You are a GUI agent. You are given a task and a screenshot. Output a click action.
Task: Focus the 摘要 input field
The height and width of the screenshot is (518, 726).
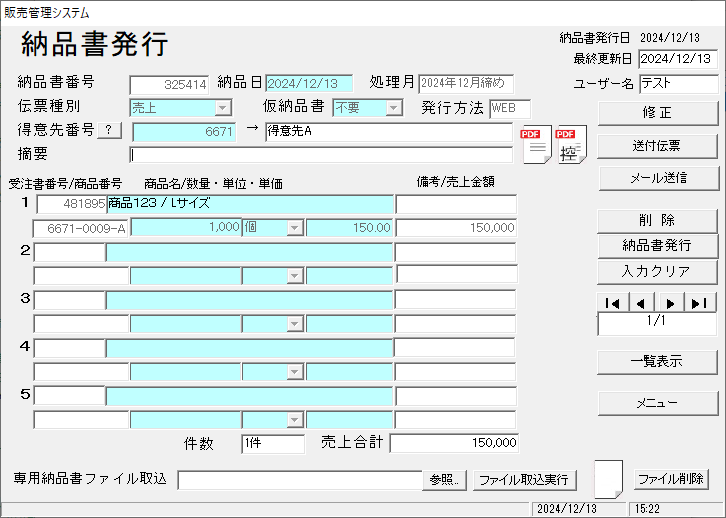[x=321, y=155]
